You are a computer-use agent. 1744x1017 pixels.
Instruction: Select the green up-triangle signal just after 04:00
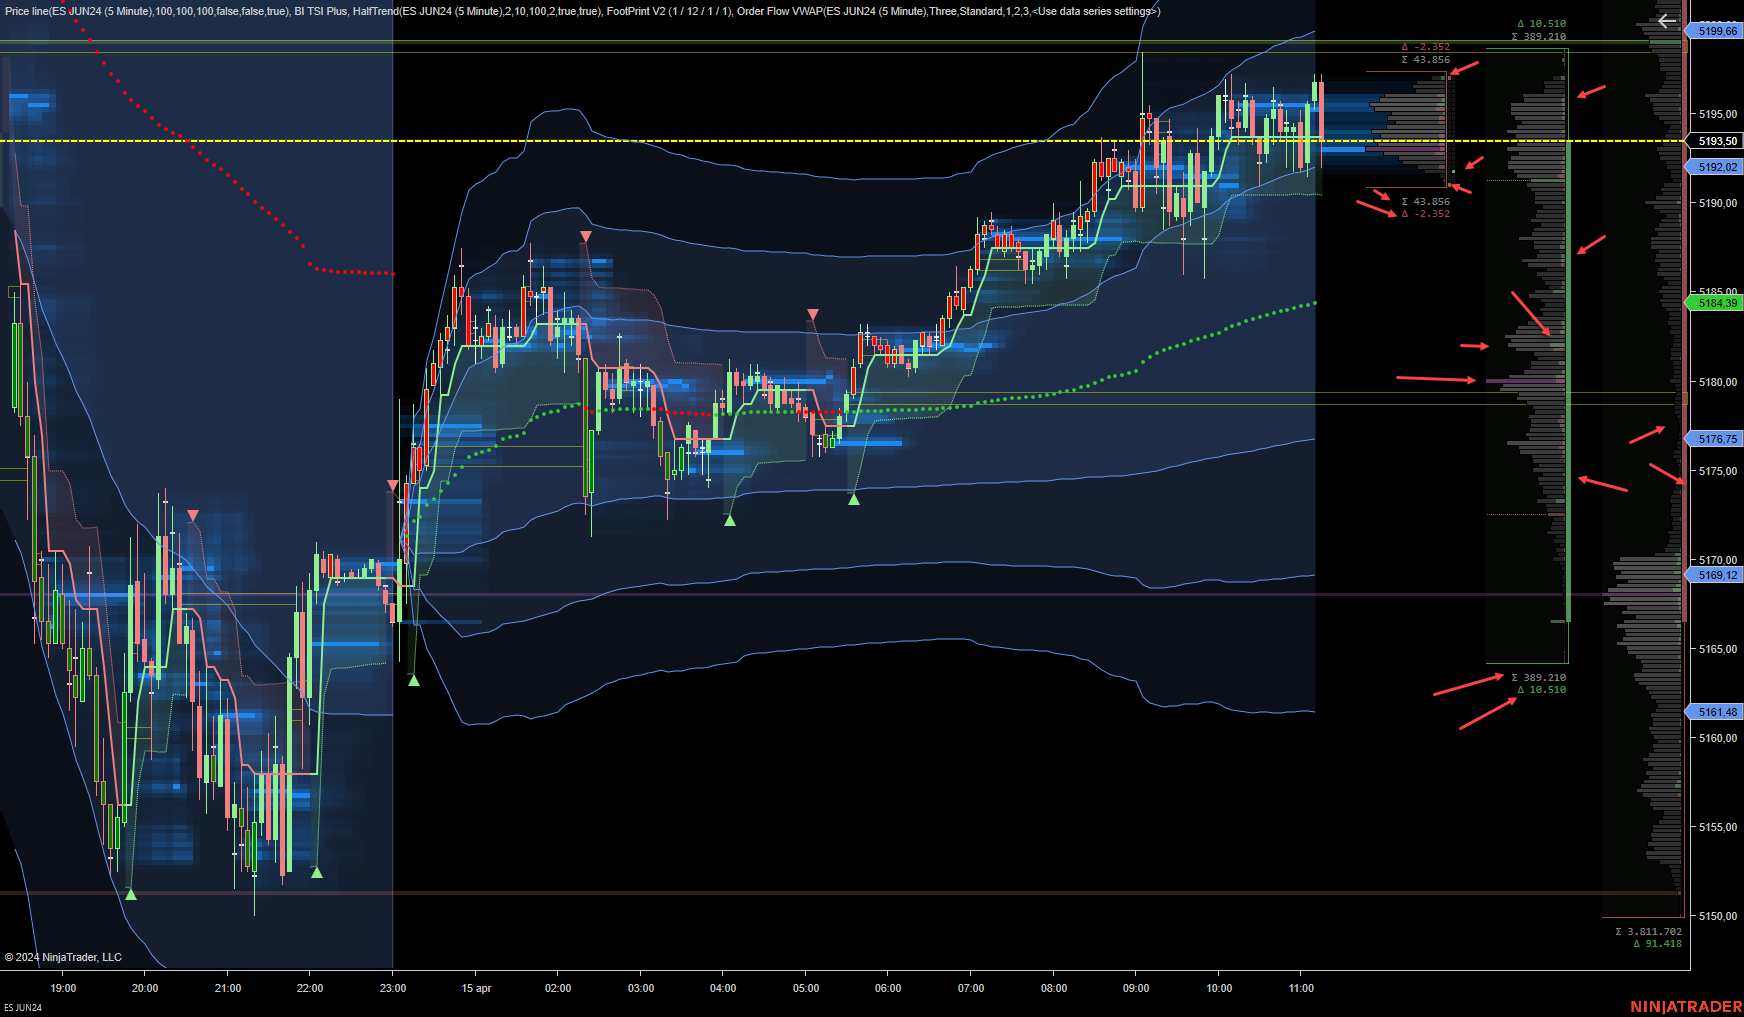click(730, 520)
